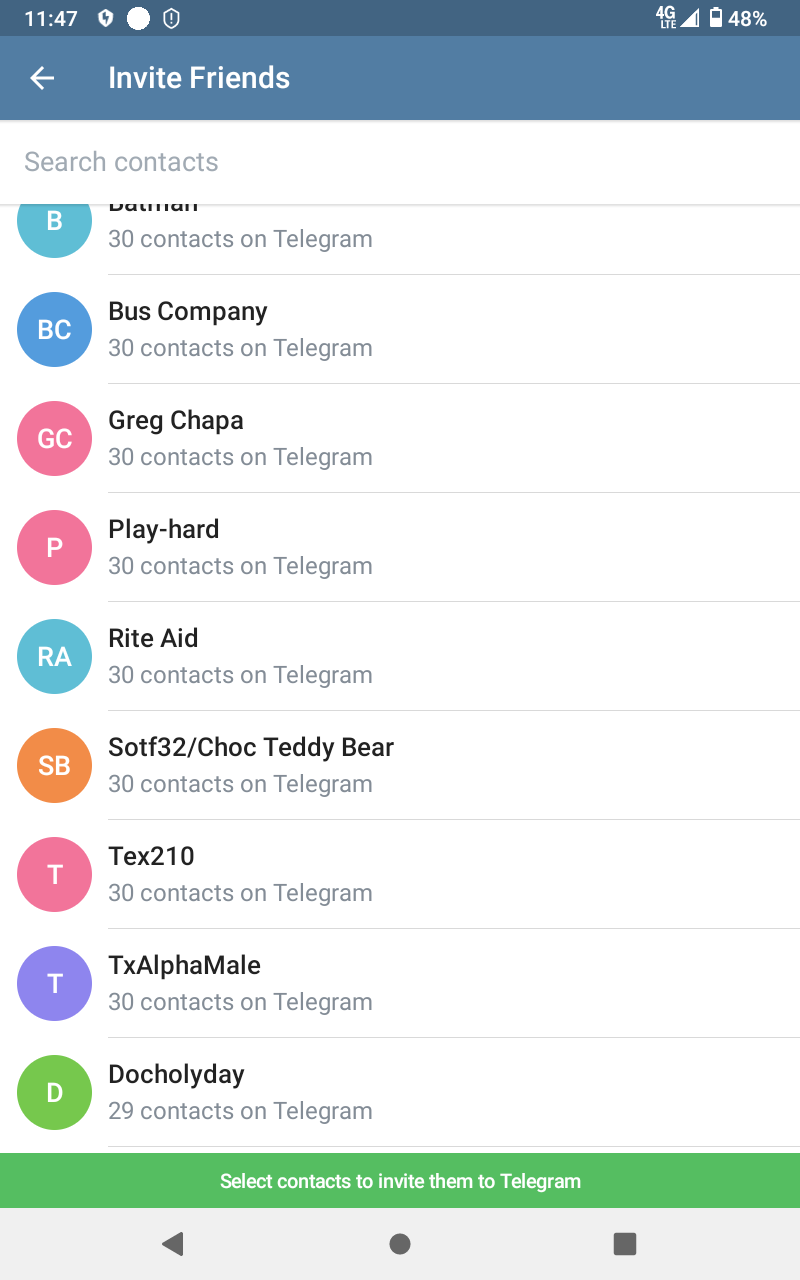The width and height of the screenshot is (800, 1280).
Task: Tap the back arrow in Invite Friends header
Action: (x=42, y=78)
